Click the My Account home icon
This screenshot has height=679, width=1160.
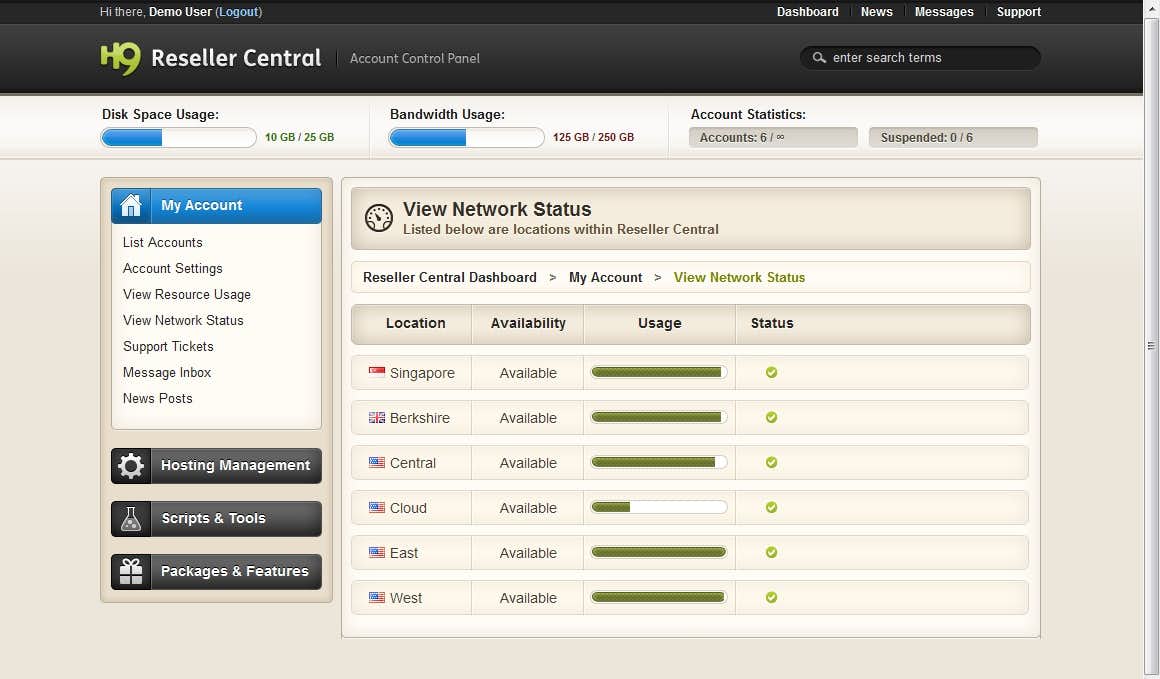click(131, 206)
